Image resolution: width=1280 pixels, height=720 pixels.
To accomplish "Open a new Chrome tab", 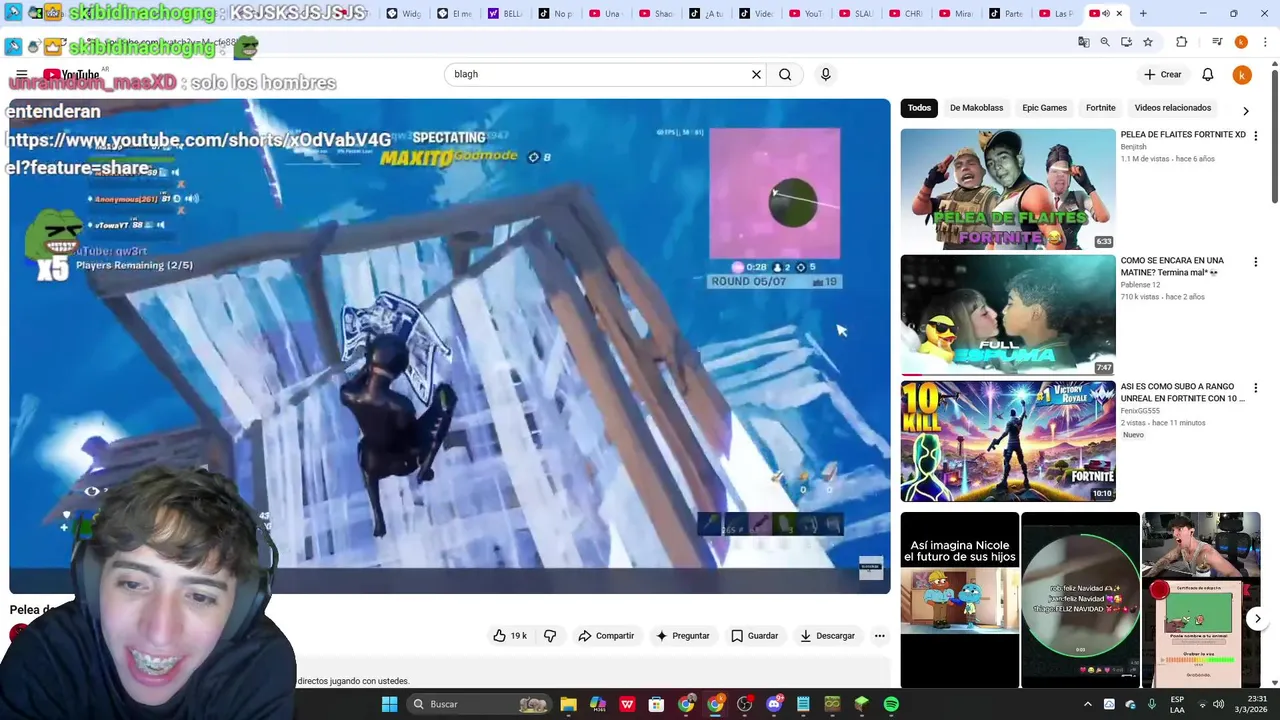I will 1143,14.
